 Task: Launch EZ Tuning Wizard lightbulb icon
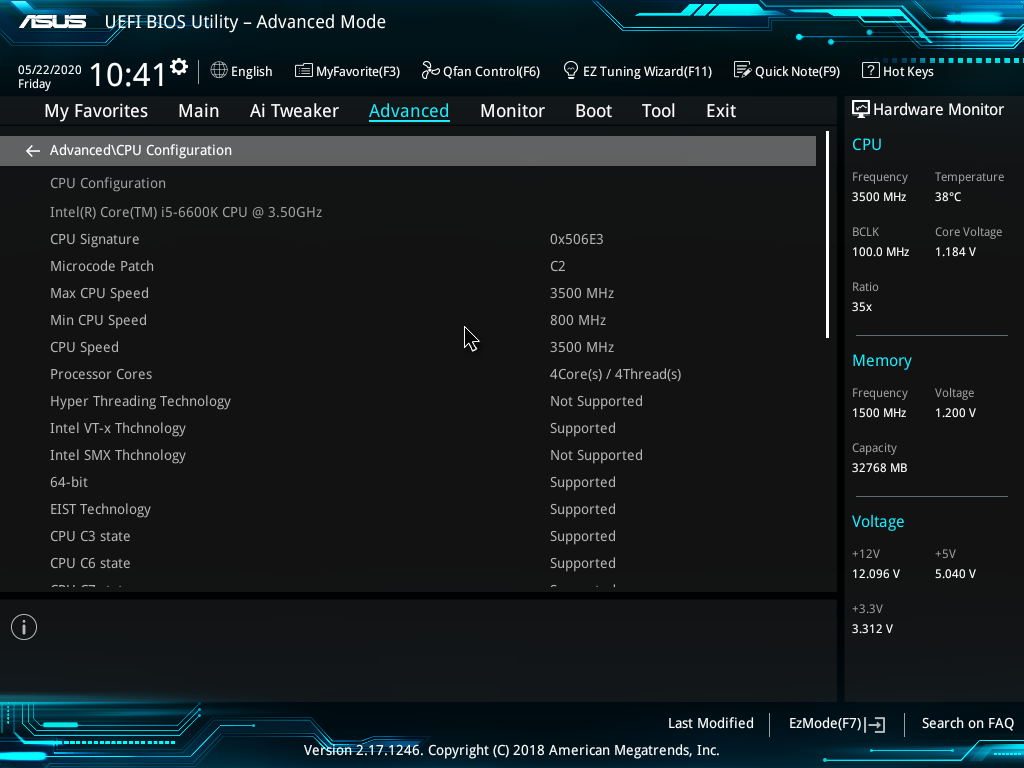pos(571,71)
